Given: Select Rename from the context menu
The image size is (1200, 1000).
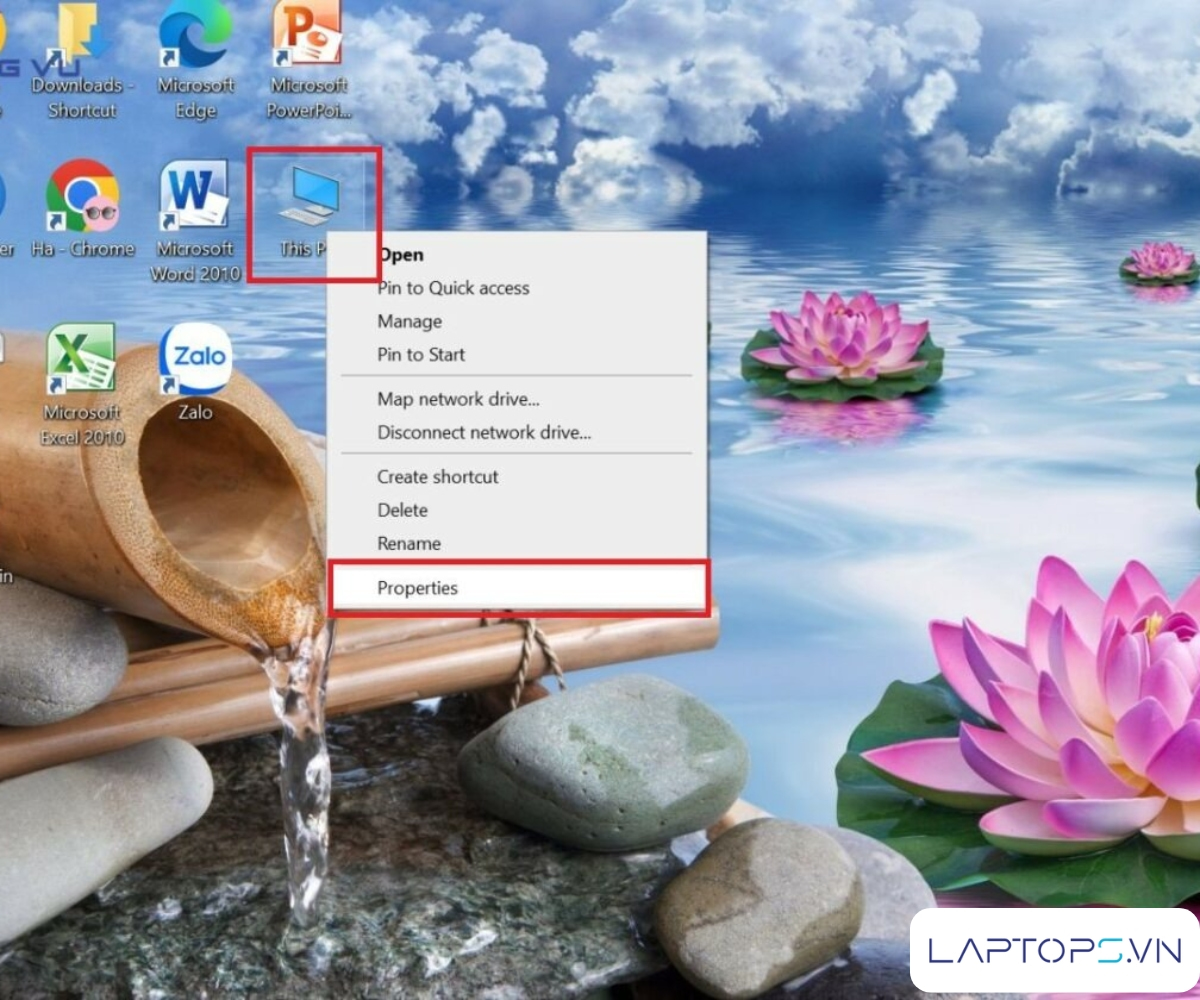Looking at the screenshot, I should click(x=408, y=543).
